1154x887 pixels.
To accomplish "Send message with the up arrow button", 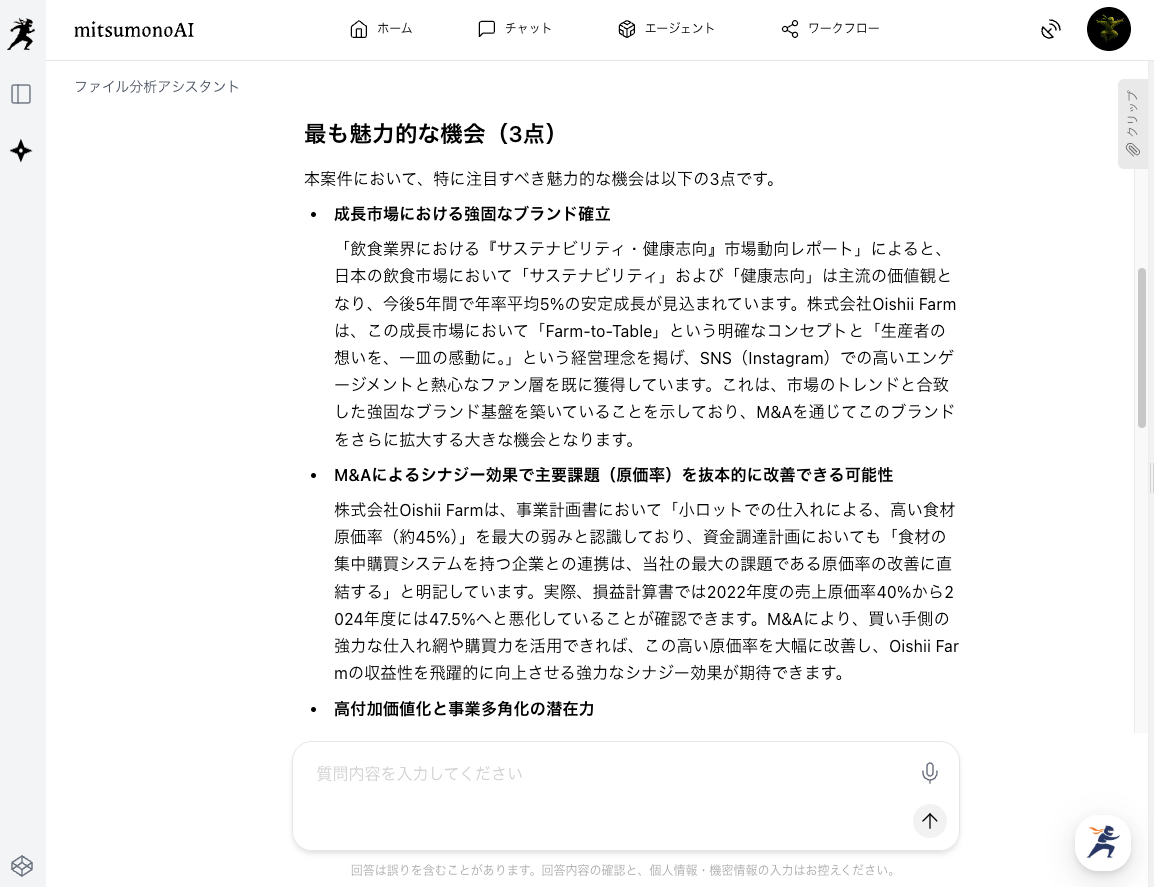I will [x=930, y=821].
